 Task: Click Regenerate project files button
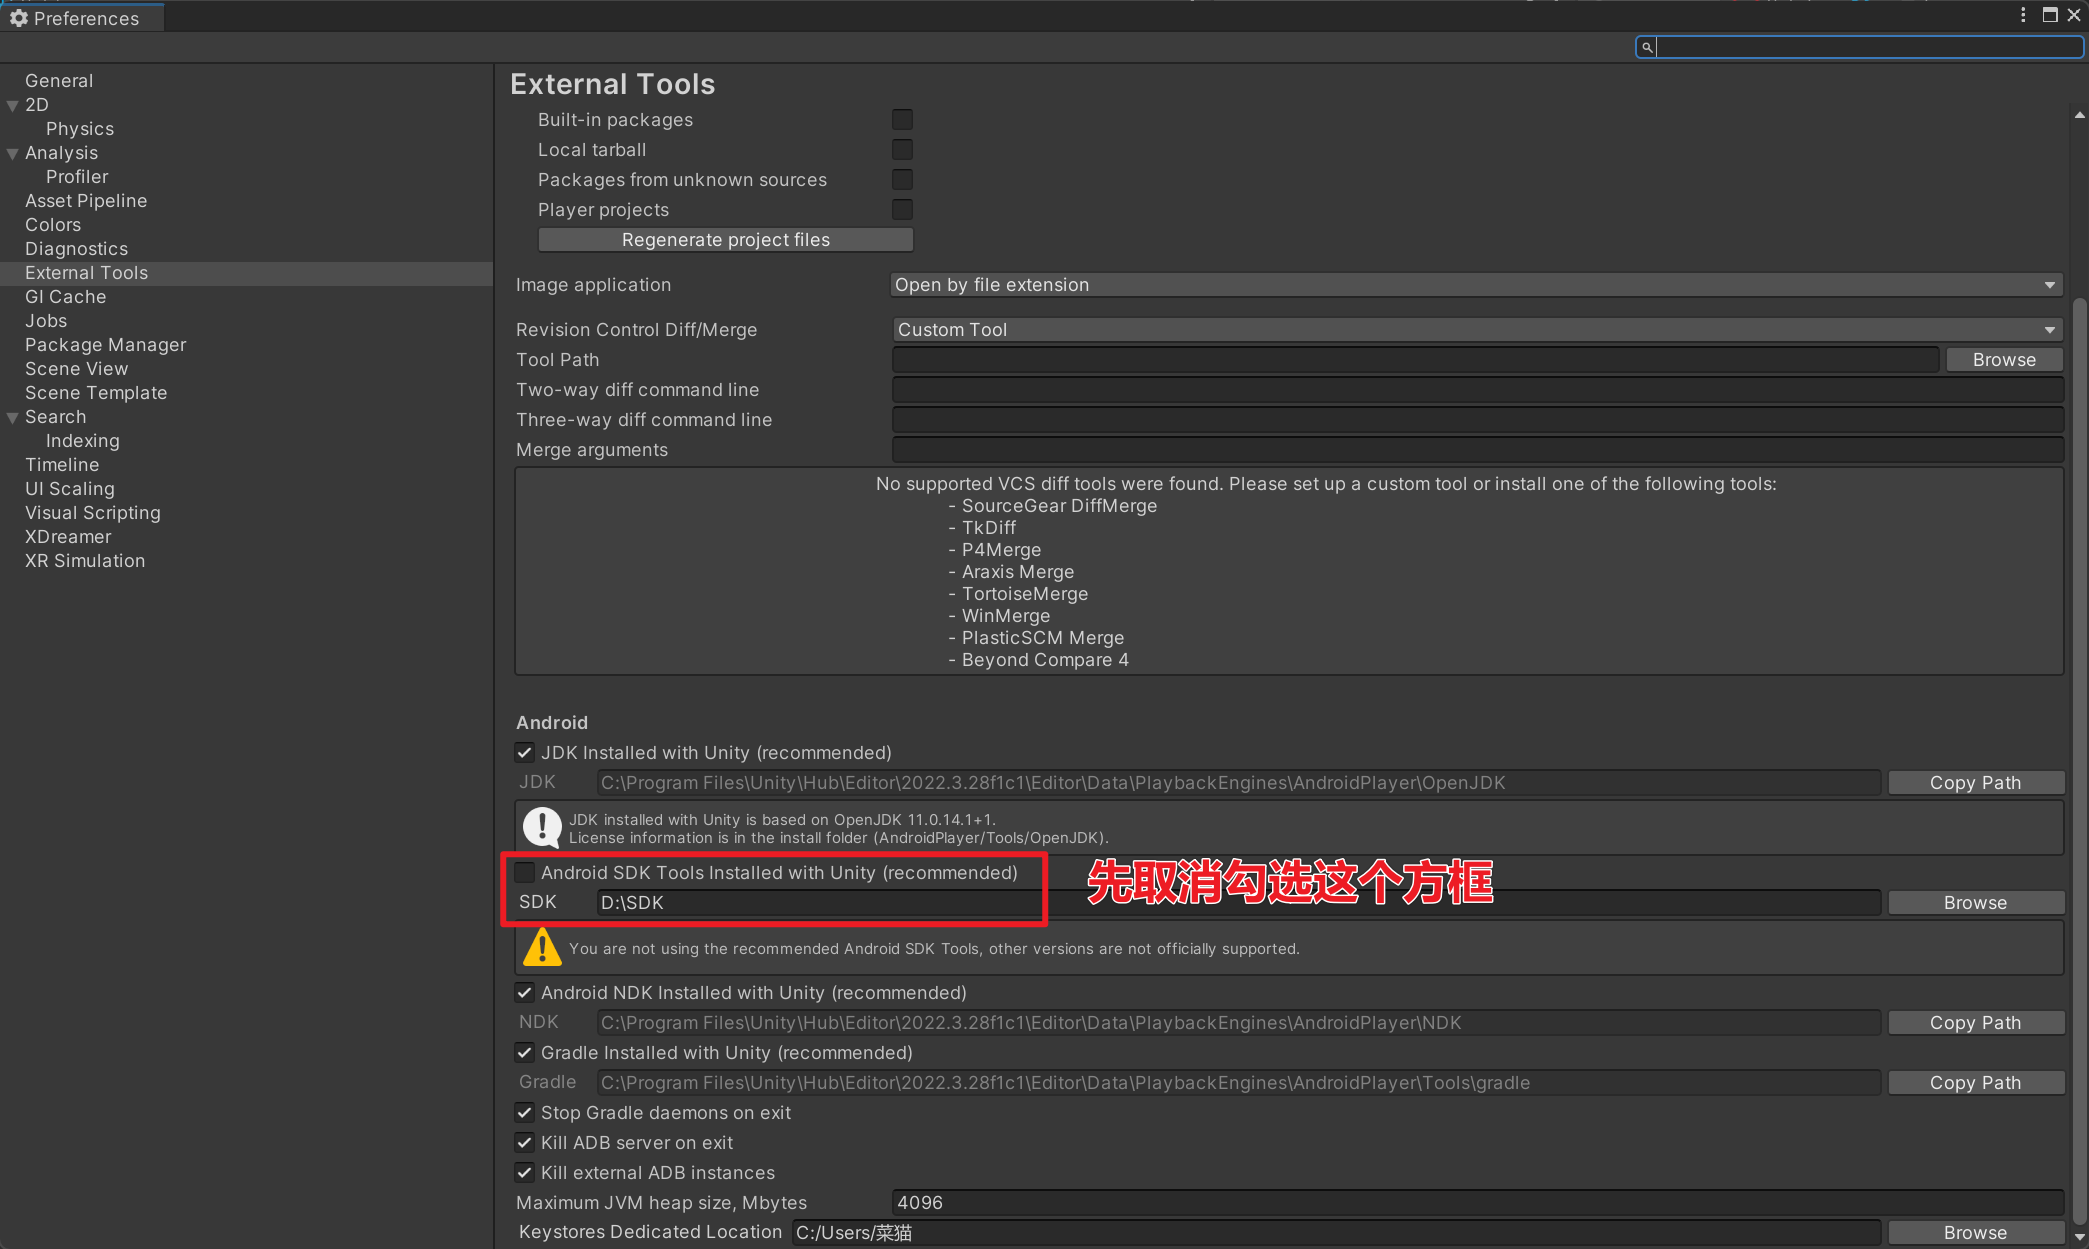725,240
